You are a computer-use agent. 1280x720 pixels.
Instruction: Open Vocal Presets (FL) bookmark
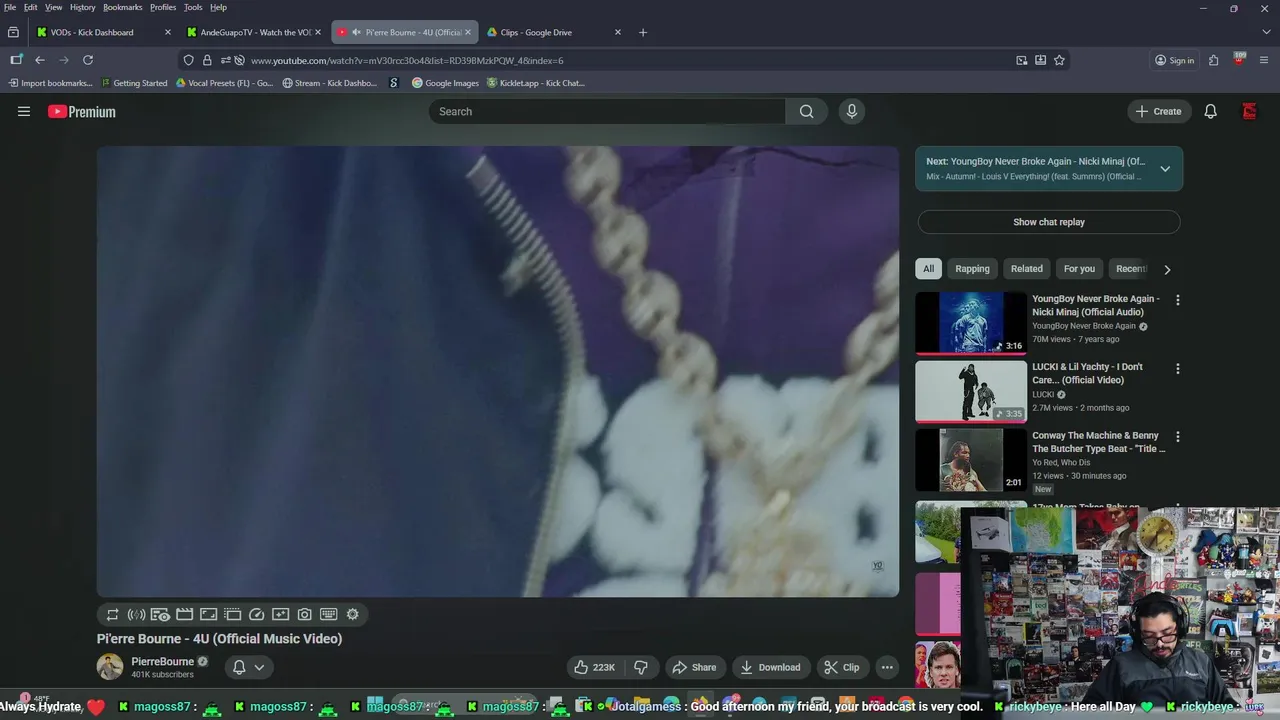(x=224, y=83)
